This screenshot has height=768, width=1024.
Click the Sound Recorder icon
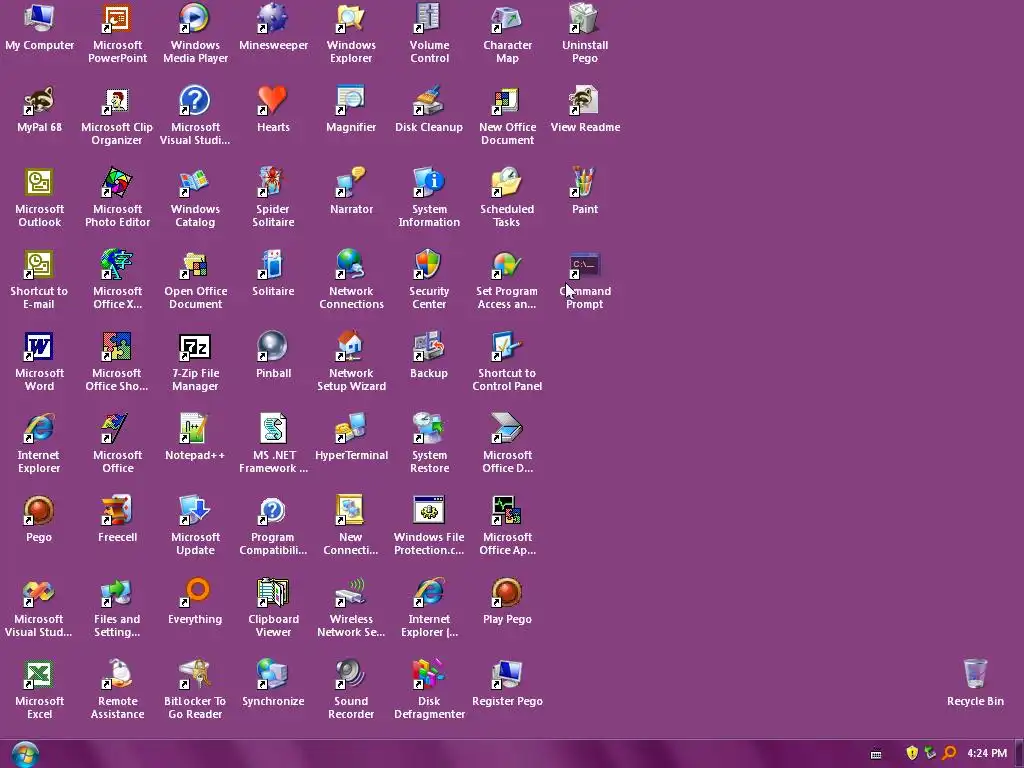click(351, 675)
